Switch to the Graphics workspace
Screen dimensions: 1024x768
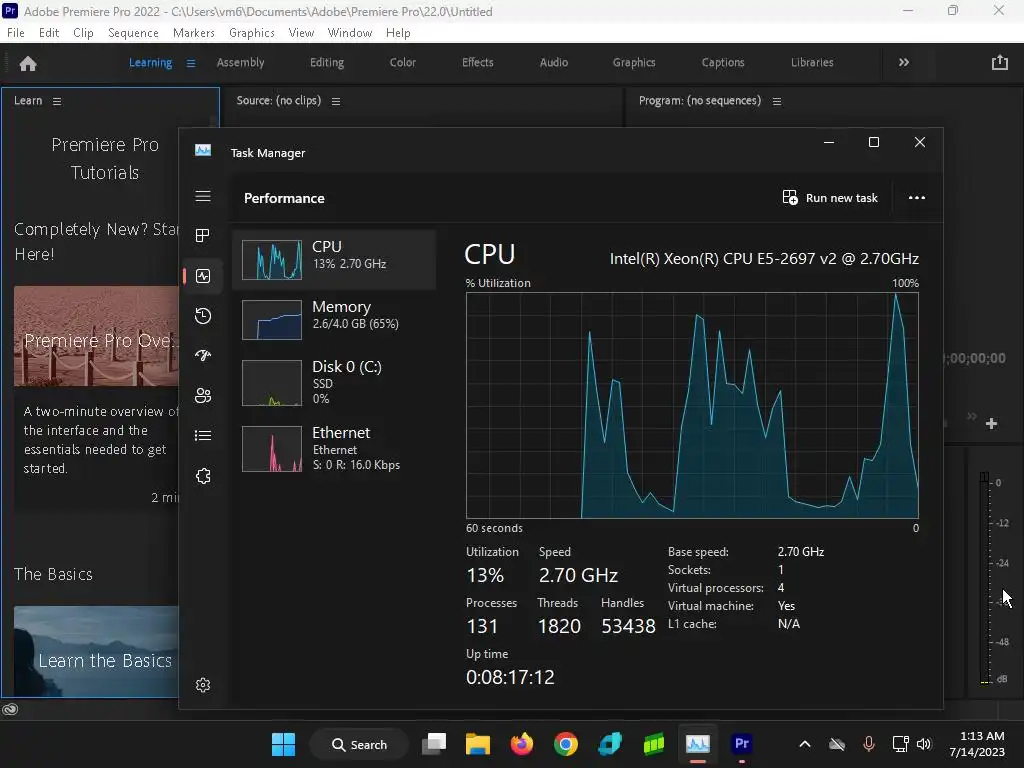633,63
